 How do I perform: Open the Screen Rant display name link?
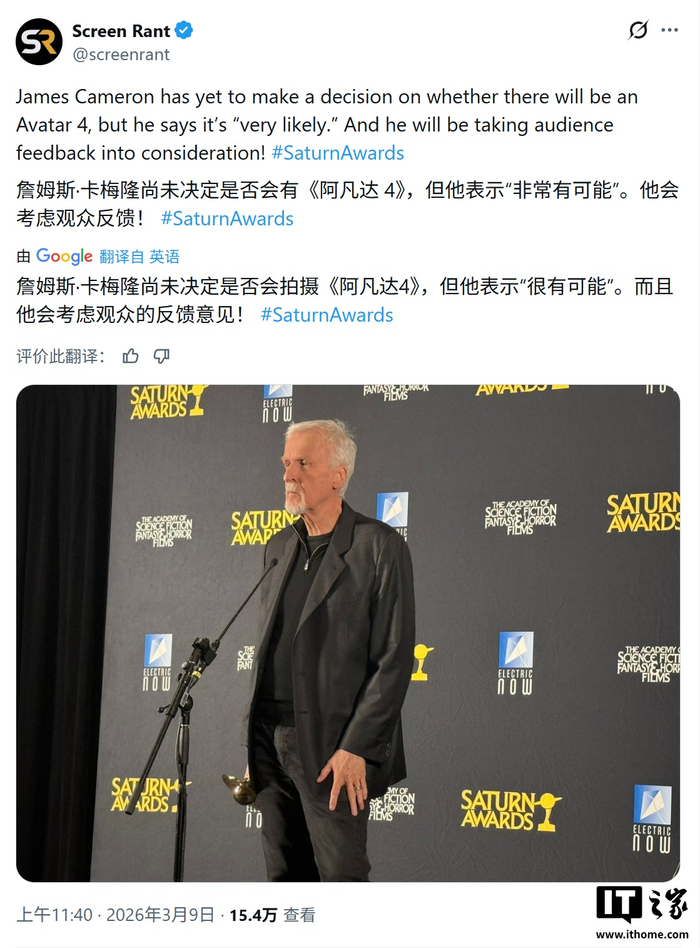121,30
